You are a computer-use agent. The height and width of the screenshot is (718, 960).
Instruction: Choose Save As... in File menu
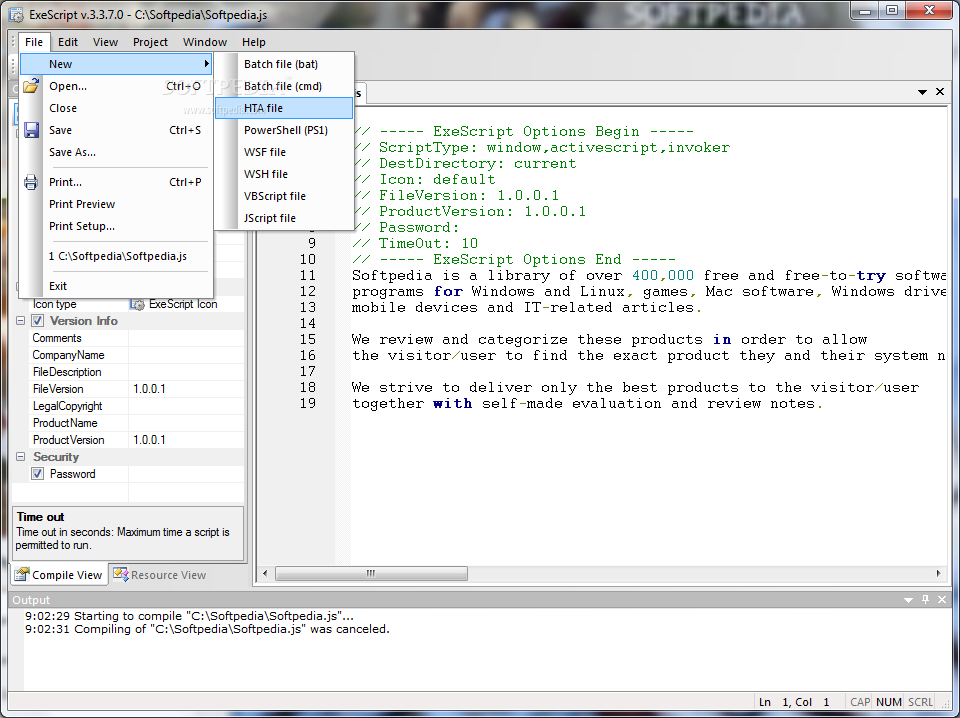[x=116, y=152]
